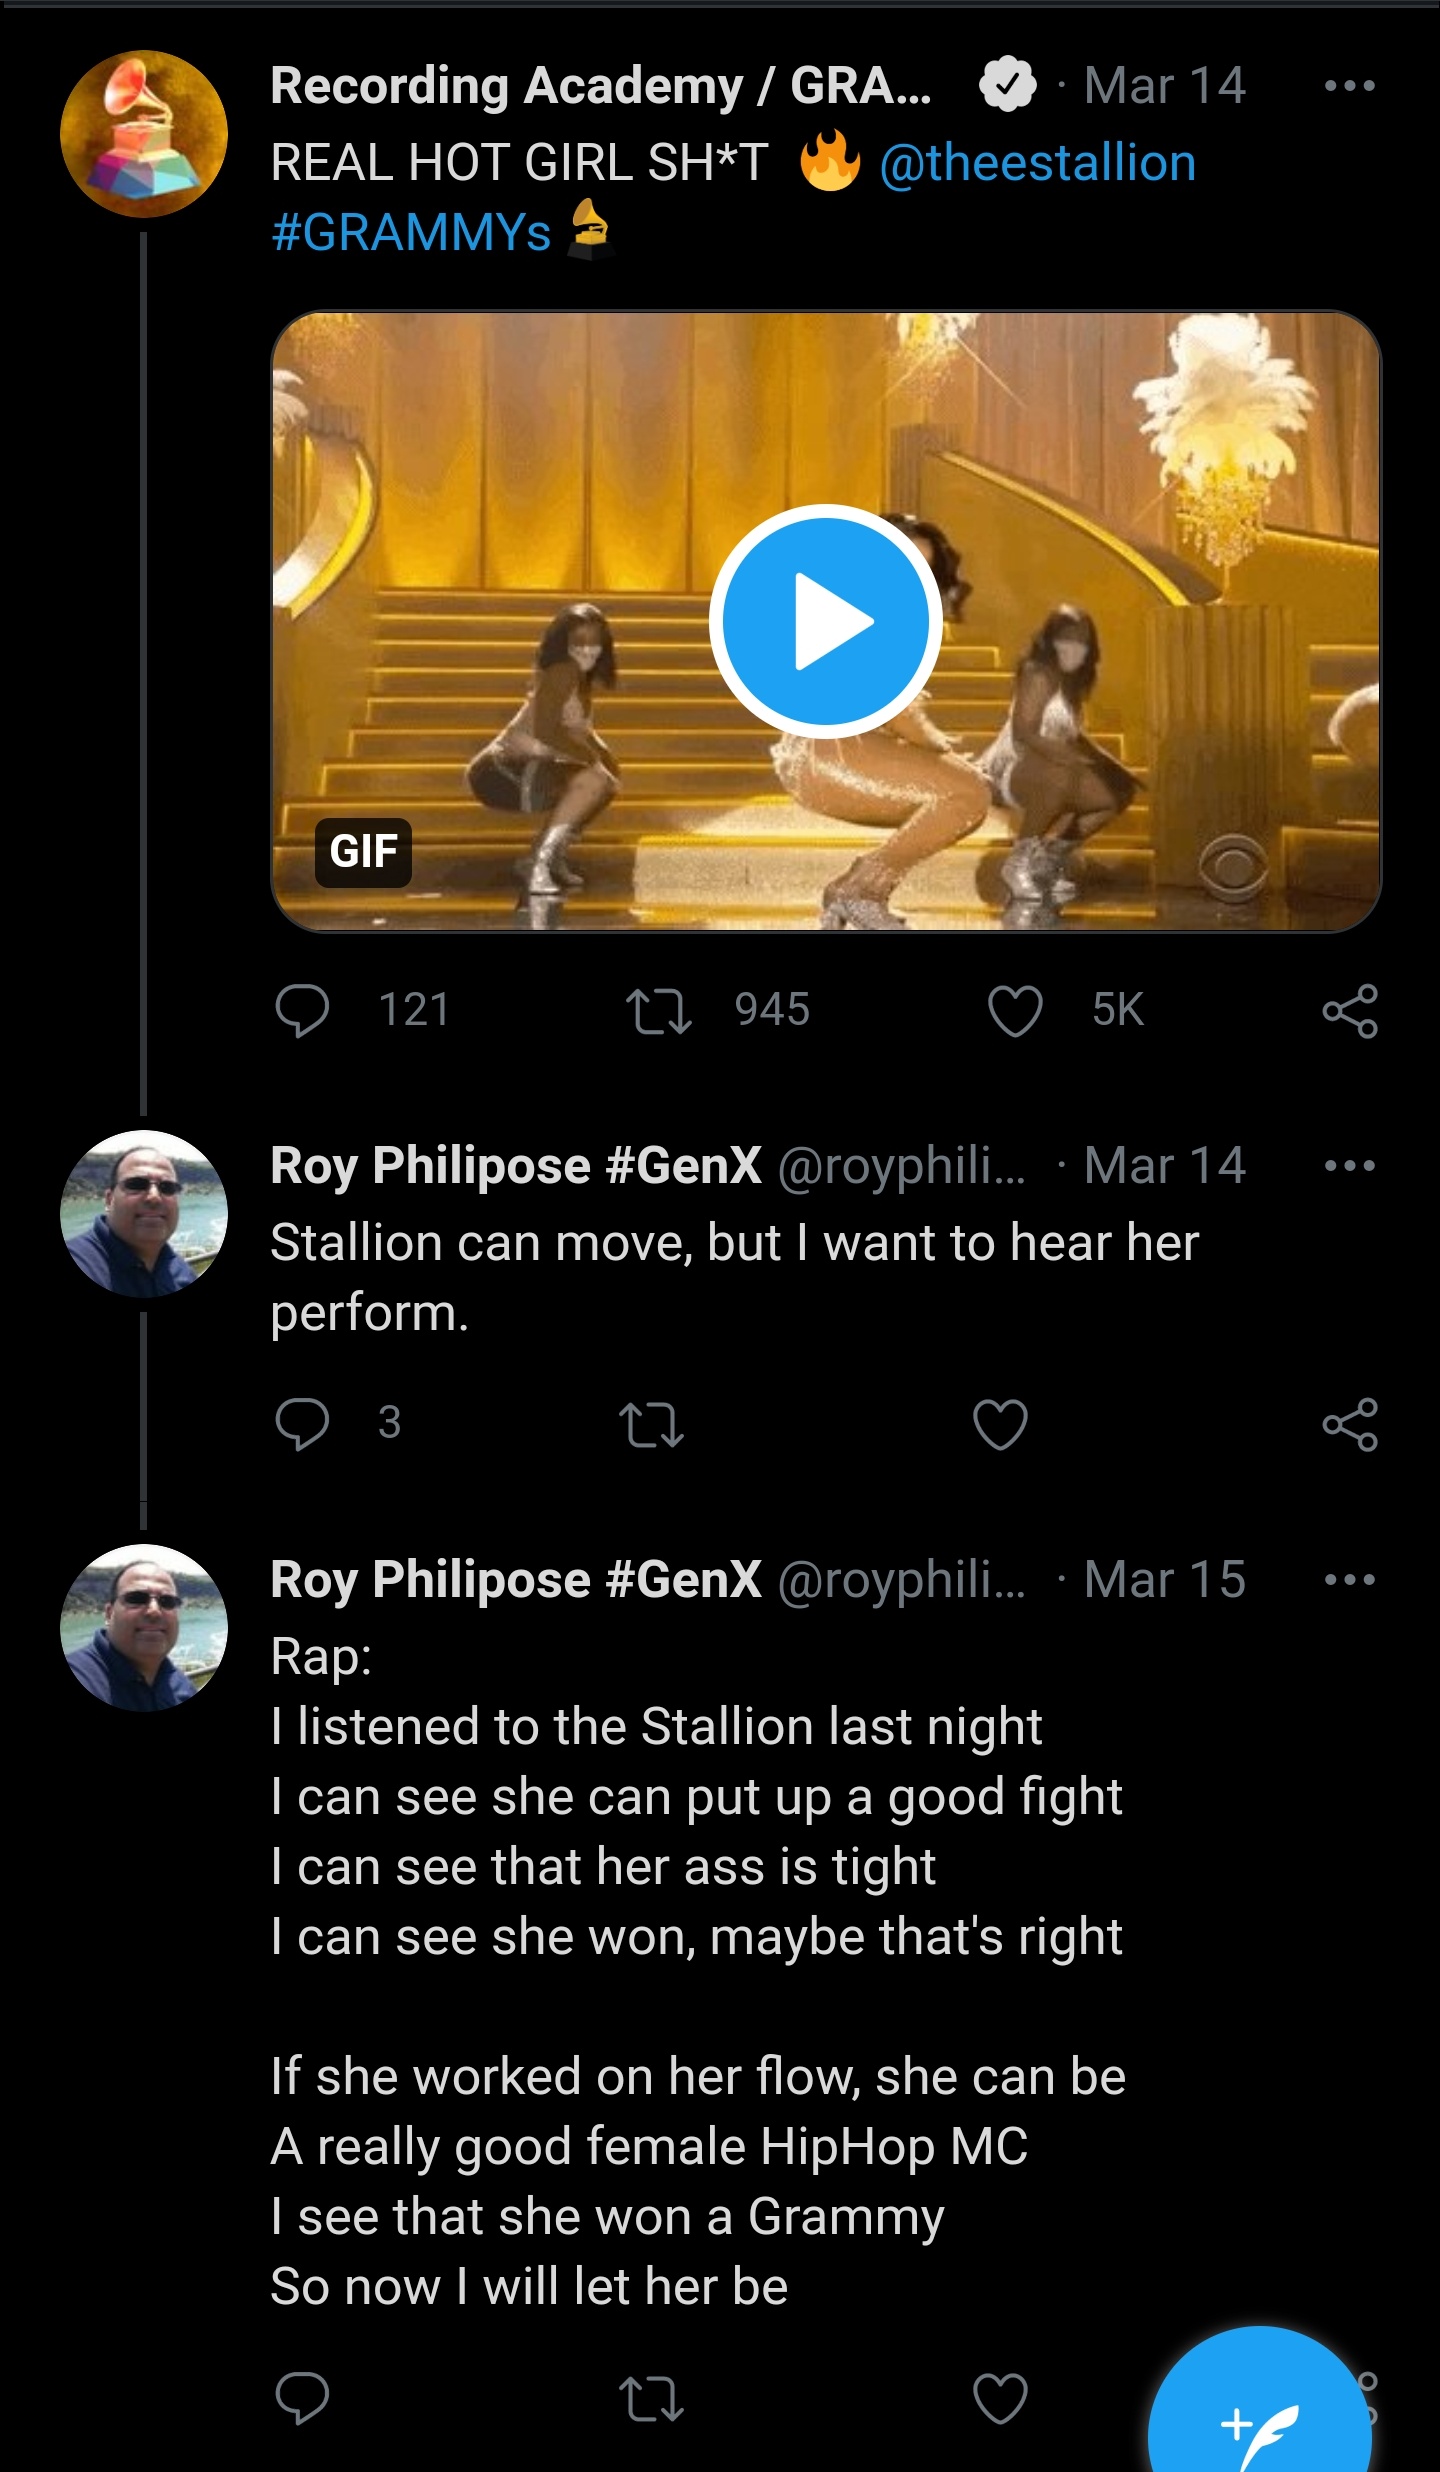Open more options on Mar 15 Rap tweet
The image size is (1440, 2472).
[x=1350, y=1580]
